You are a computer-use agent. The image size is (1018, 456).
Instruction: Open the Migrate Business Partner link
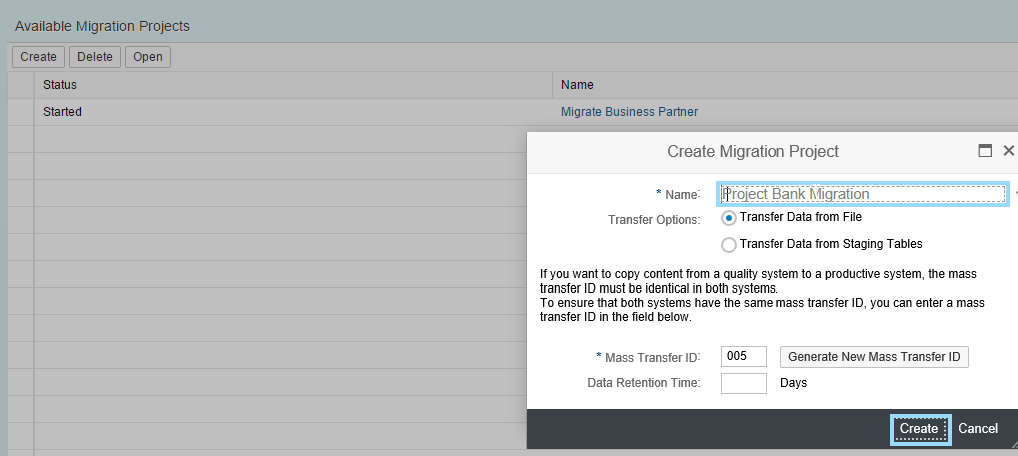coord(629,112)
